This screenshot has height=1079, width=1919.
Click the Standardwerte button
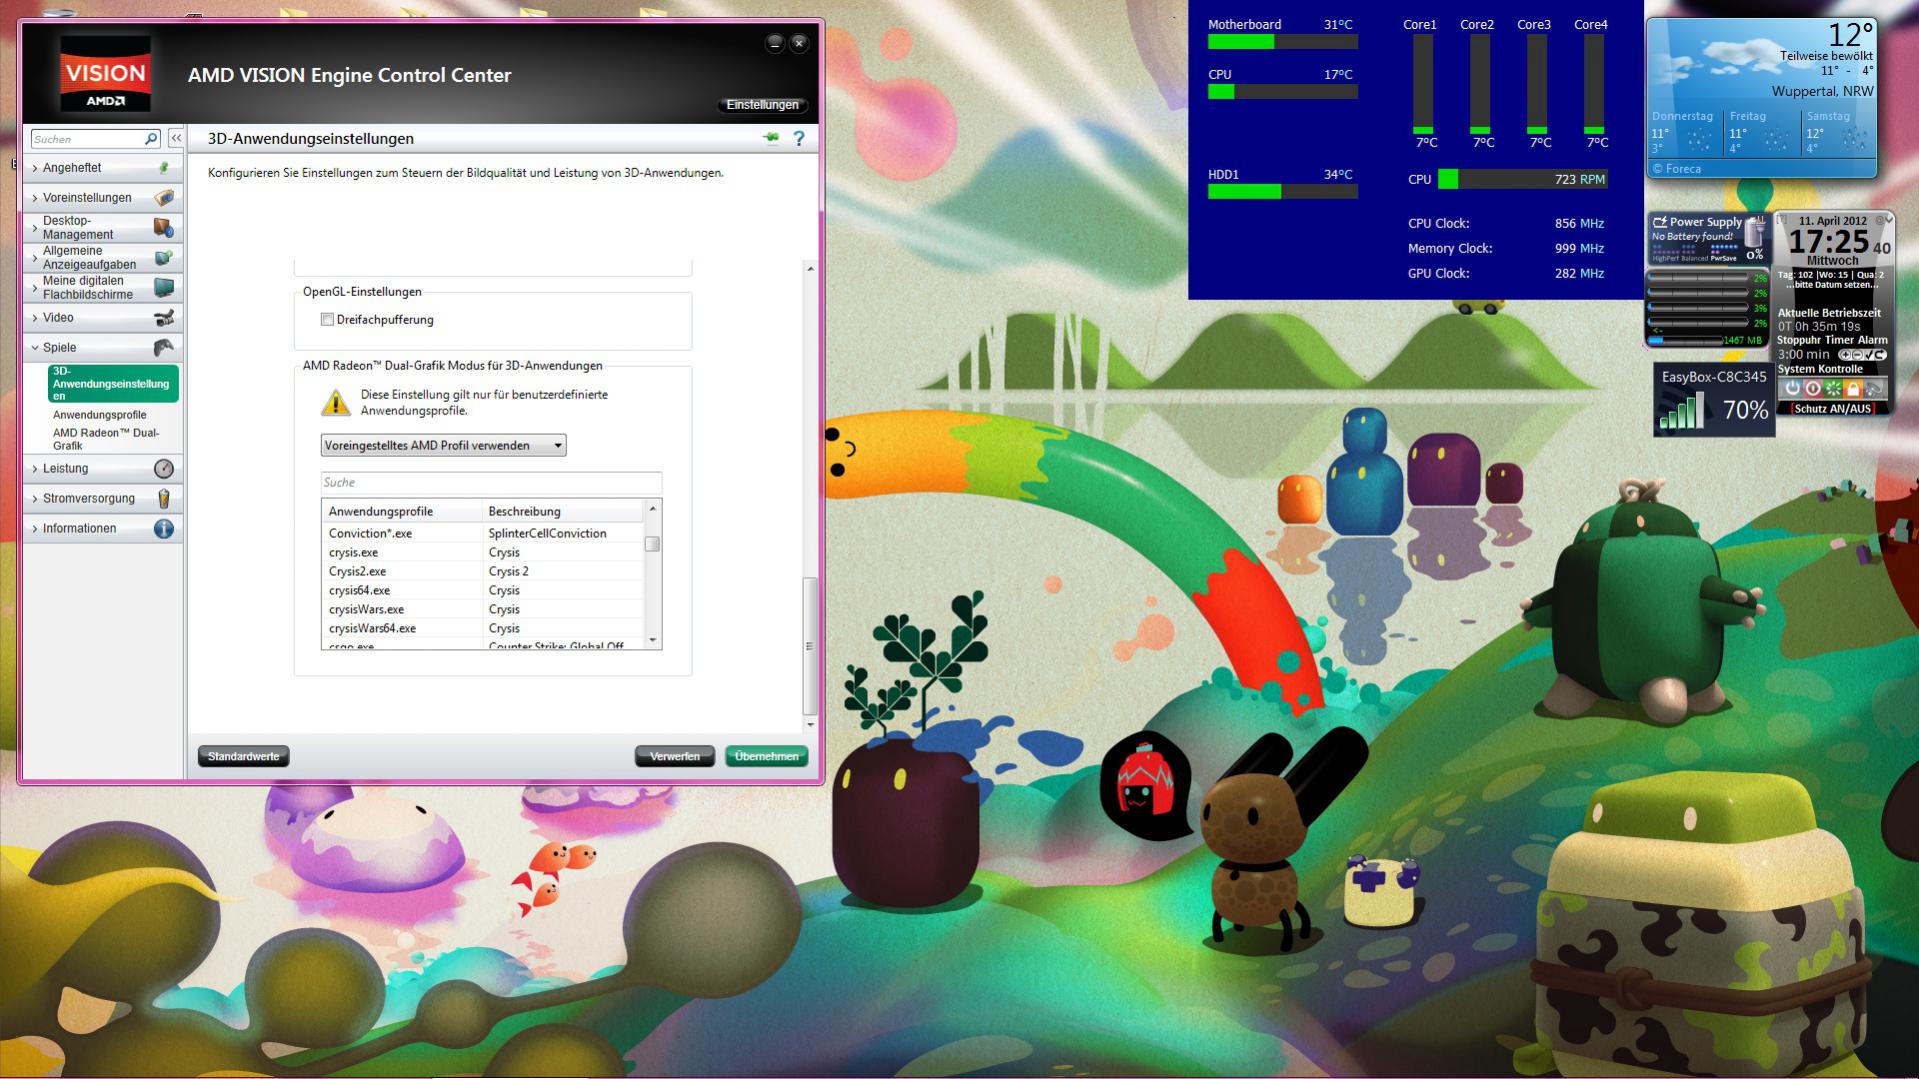[244, 757]
